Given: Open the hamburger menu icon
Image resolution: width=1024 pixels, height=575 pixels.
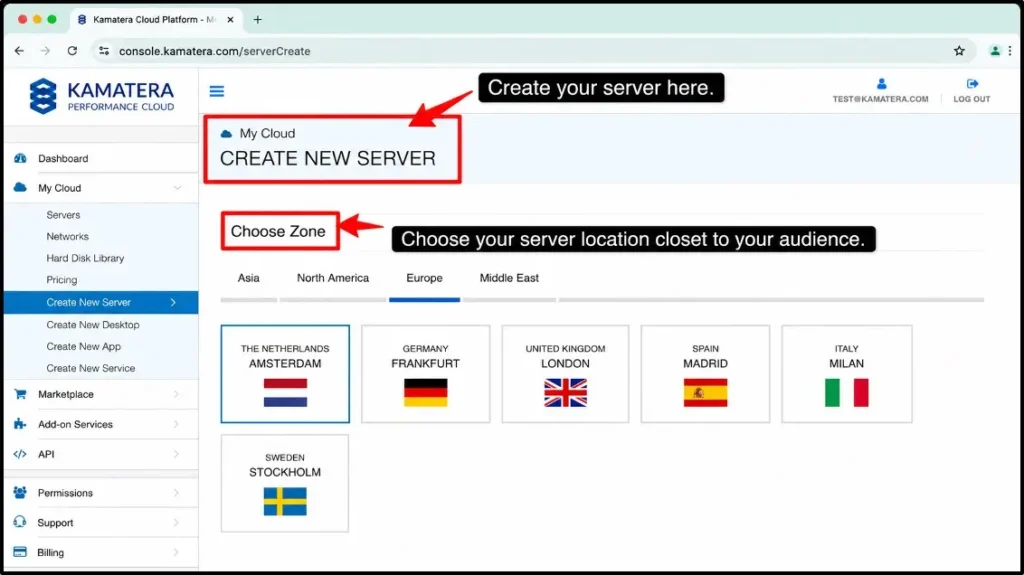Looking at the screenshot, I should pyautogui.click(x=217, y=91).
